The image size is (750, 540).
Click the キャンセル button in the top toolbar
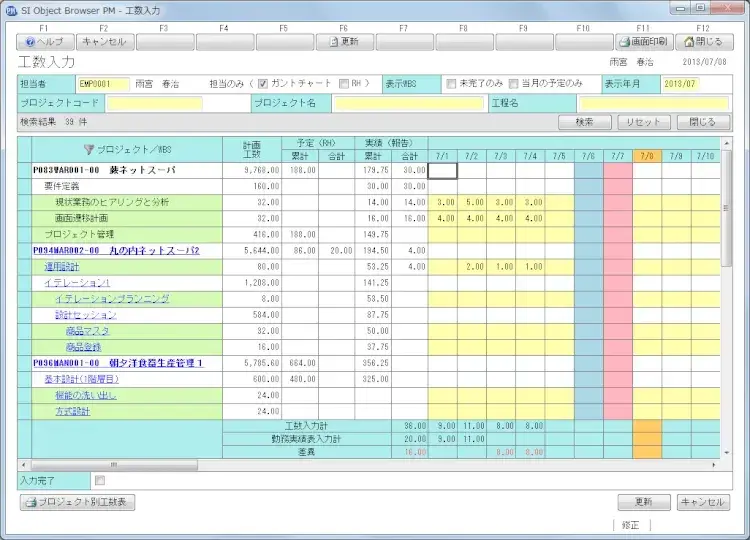tap(104, 42)
